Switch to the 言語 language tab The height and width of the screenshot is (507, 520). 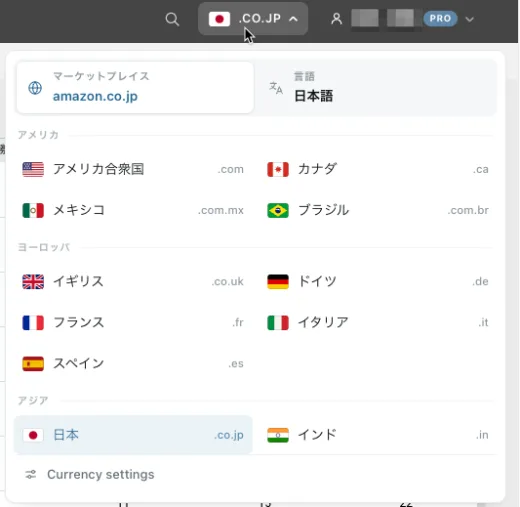point(376,88)
